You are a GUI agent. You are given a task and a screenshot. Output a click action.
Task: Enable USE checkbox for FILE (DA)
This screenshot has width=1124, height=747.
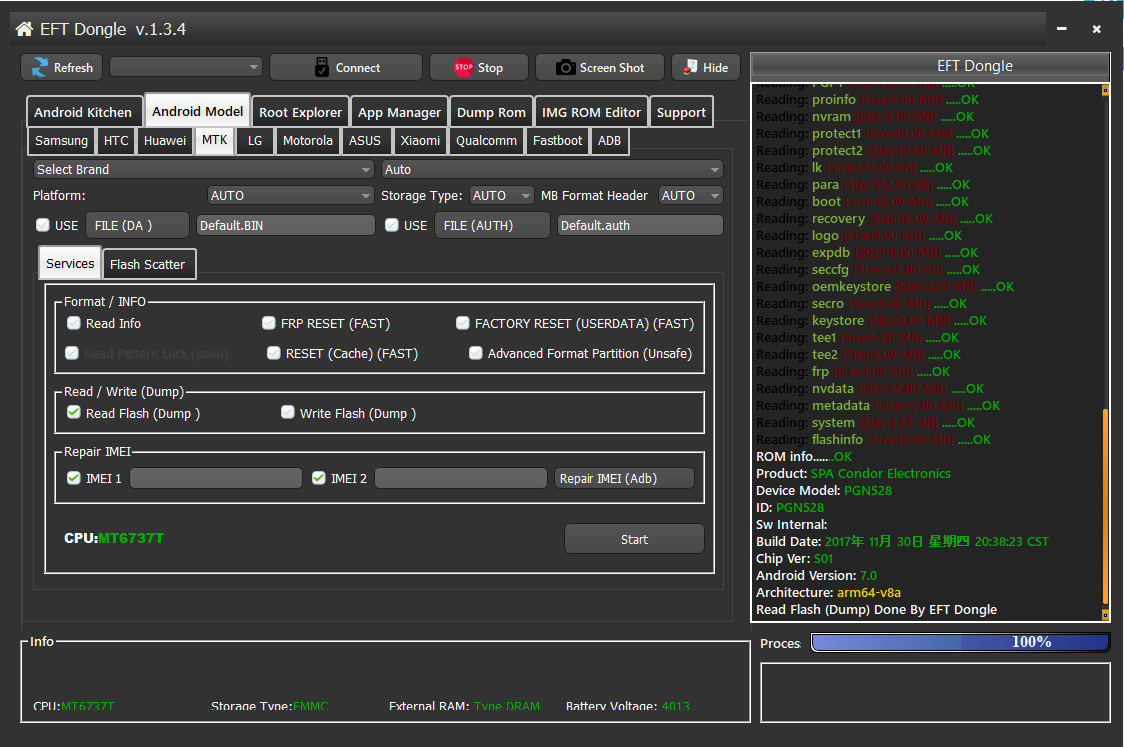(42, 225)
